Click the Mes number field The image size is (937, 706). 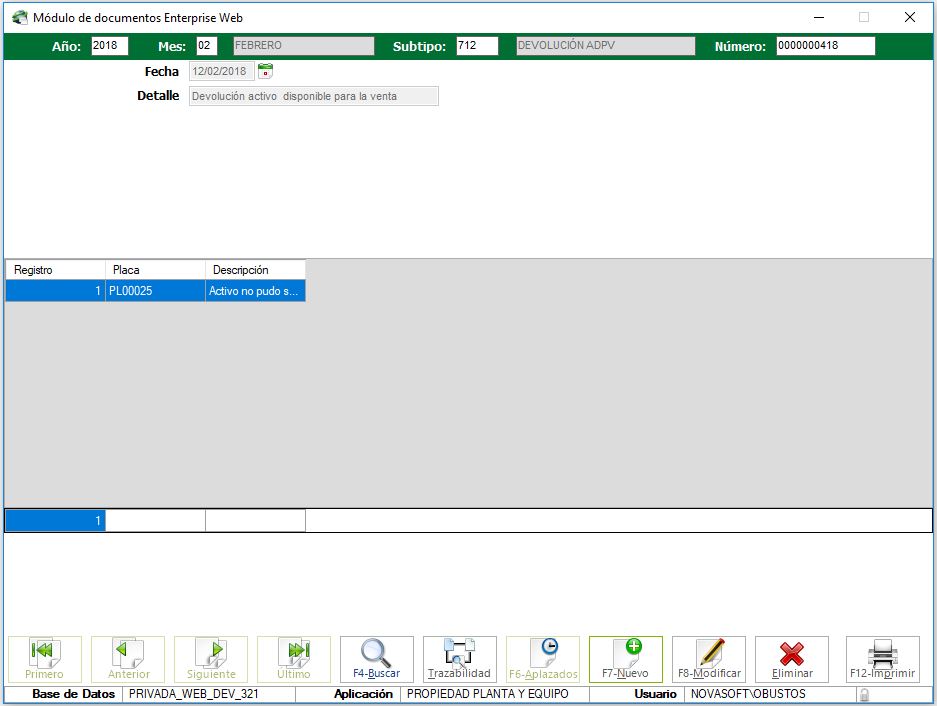coord(207,46)
